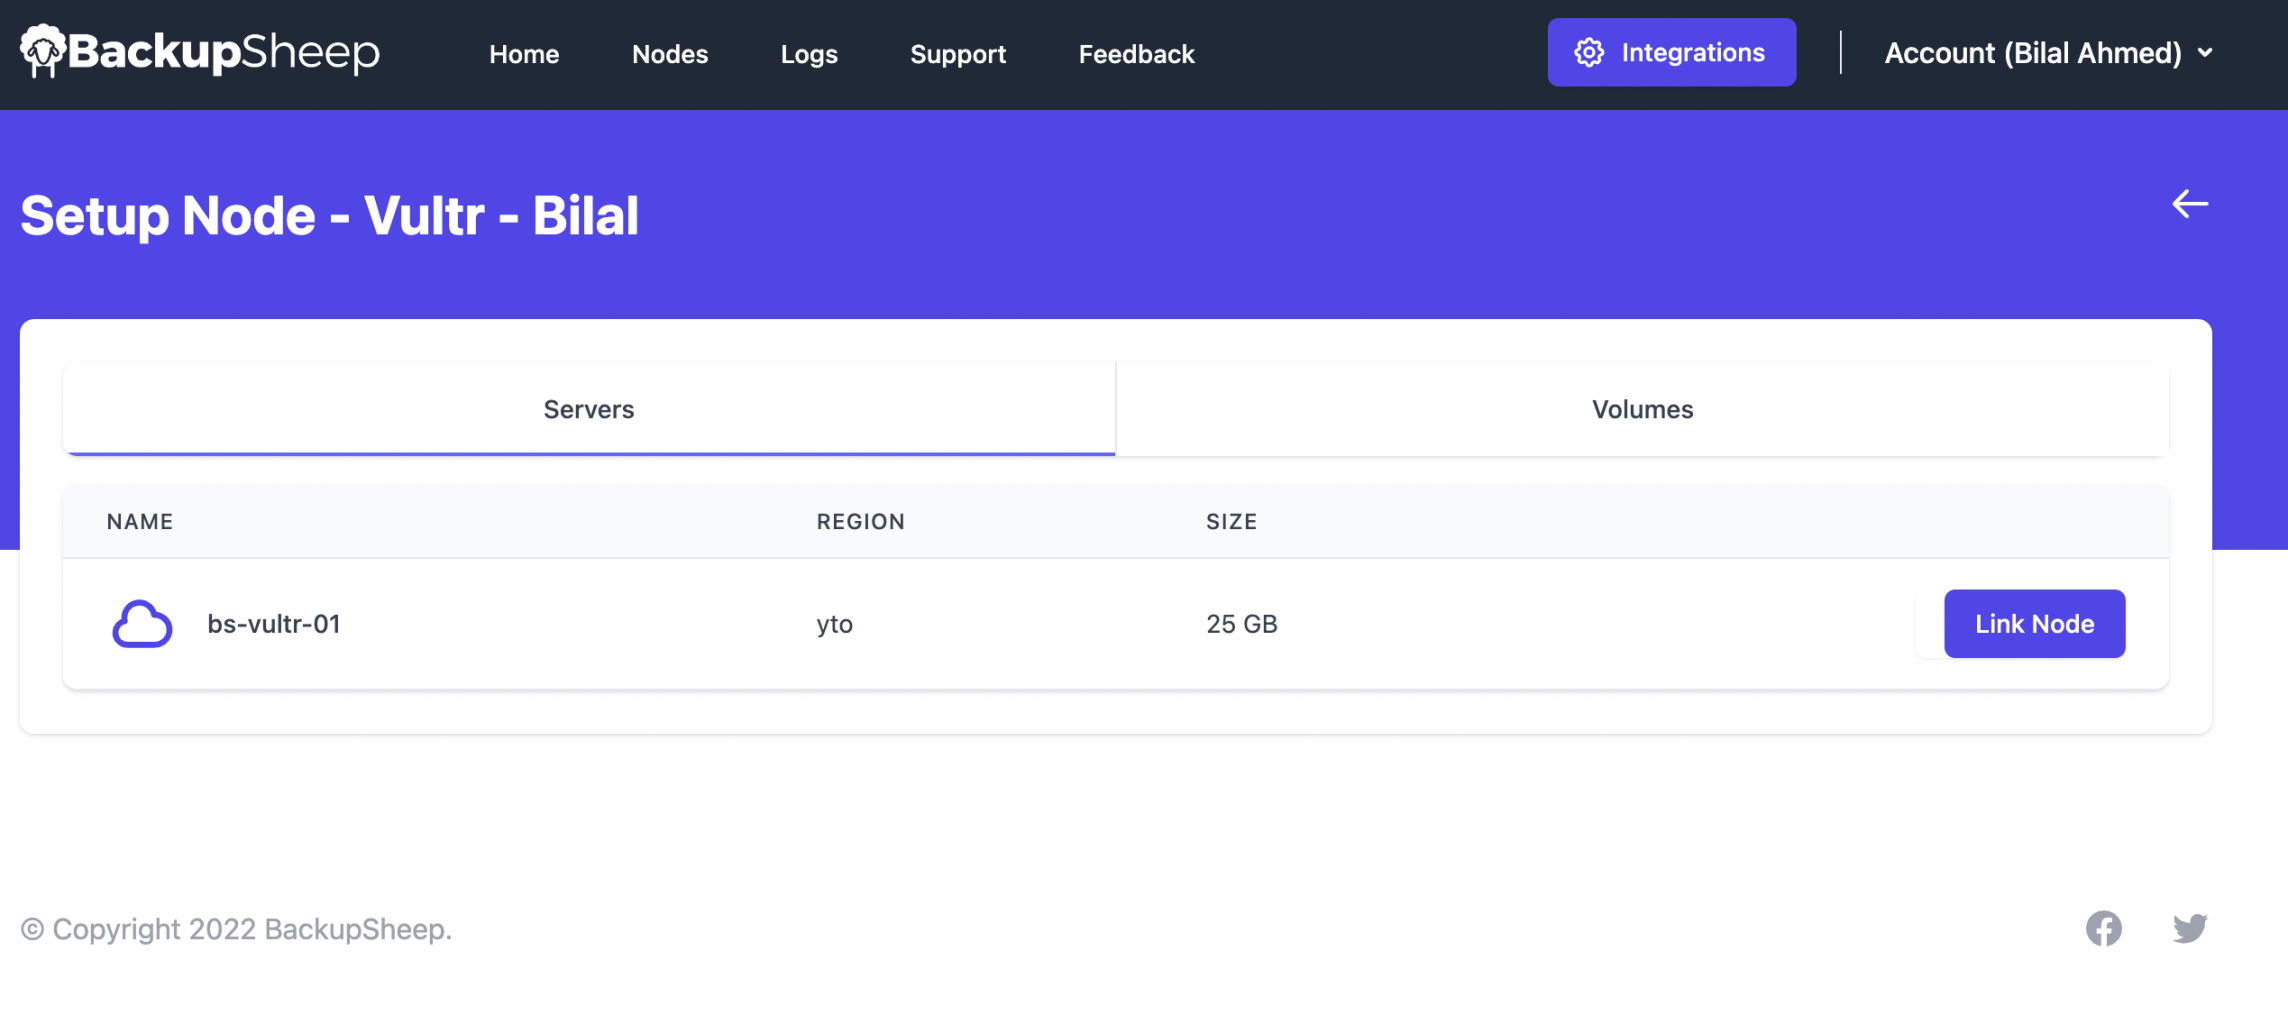Click the SIZE column header
This screenshot has height=1024, width=2288.
pyautogui.click(x=1231, y=521)
